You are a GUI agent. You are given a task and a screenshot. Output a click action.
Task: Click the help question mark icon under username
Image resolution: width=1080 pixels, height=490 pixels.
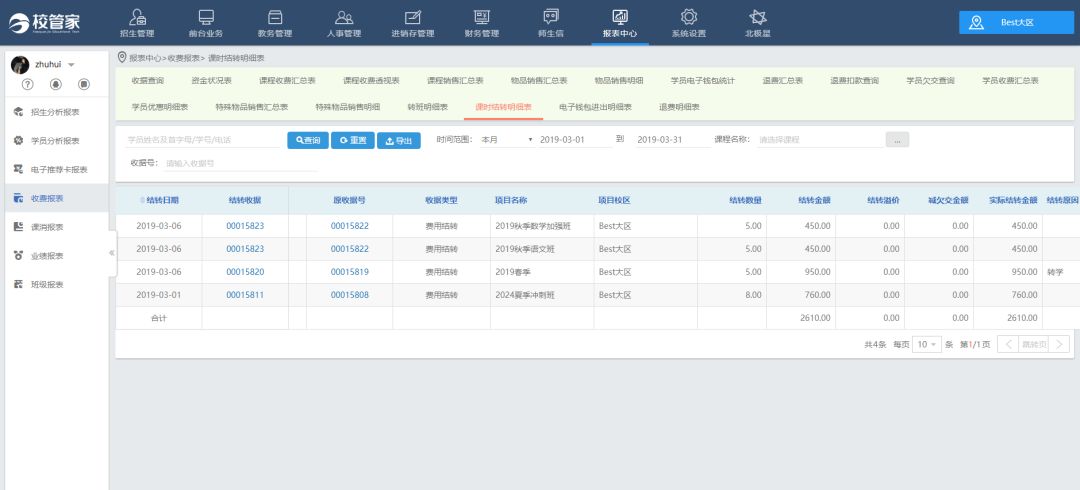(28, 84)
